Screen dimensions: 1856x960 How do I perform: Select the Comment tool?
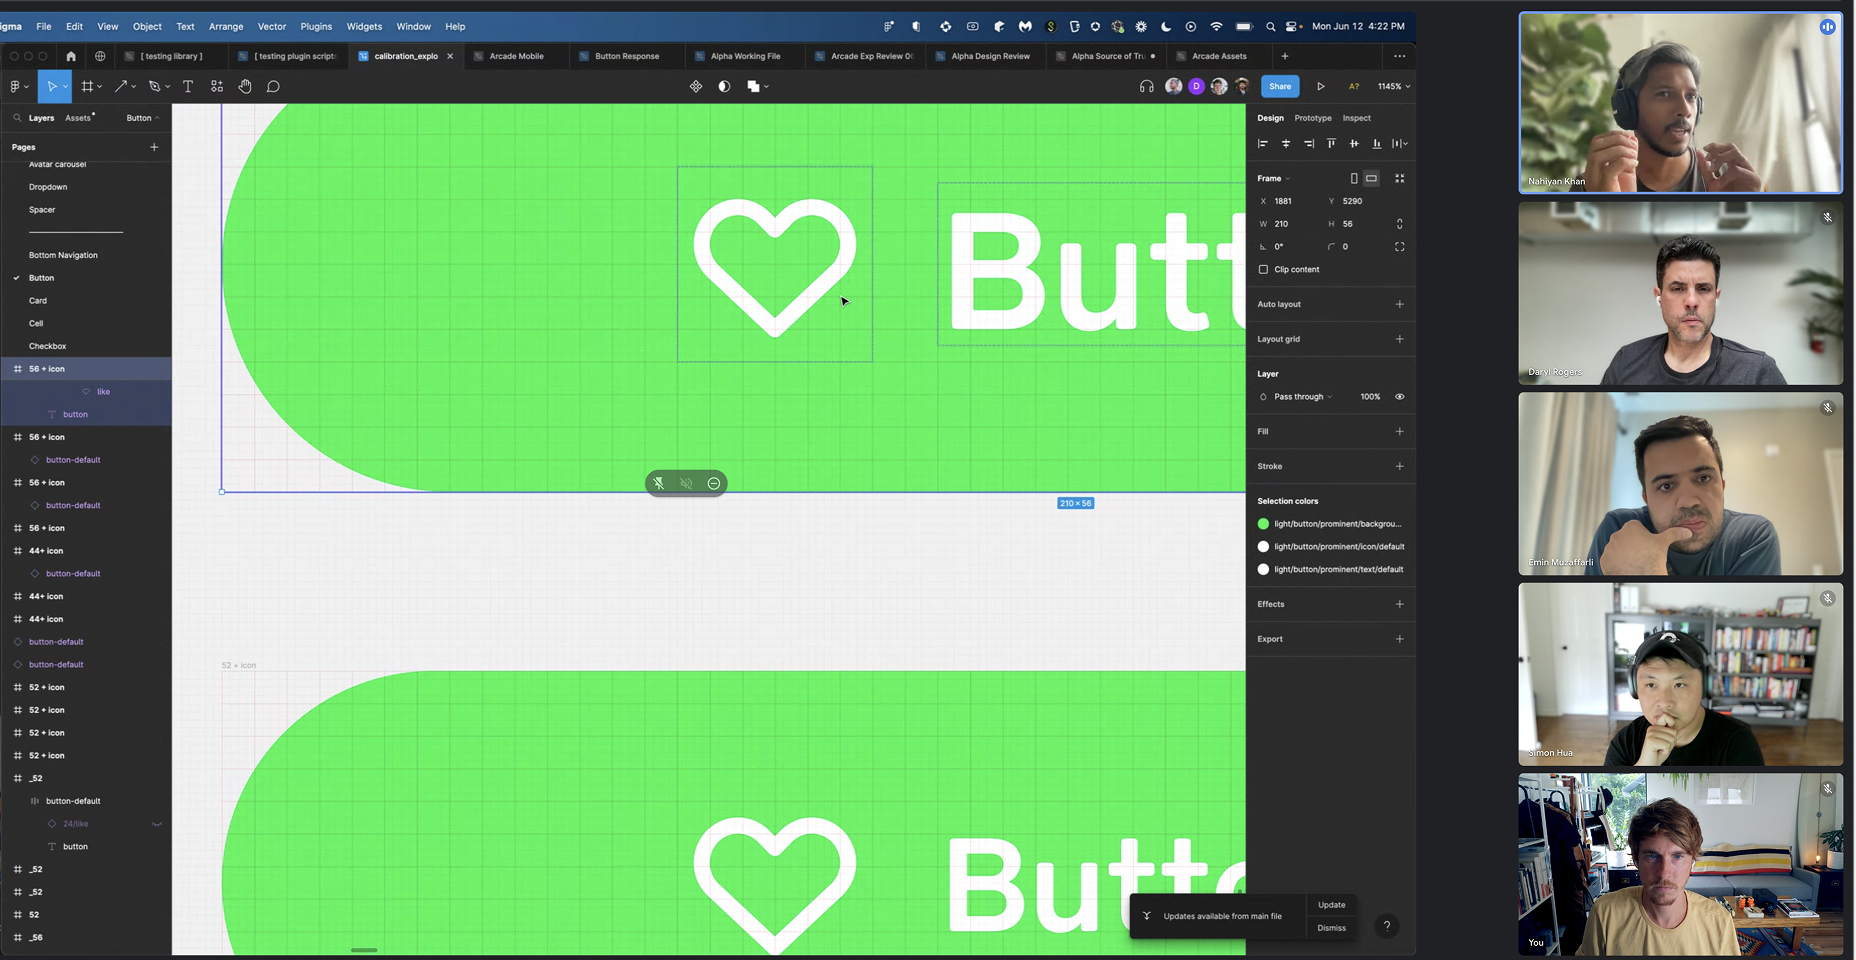pyautogui.click(x=273, y=87)
